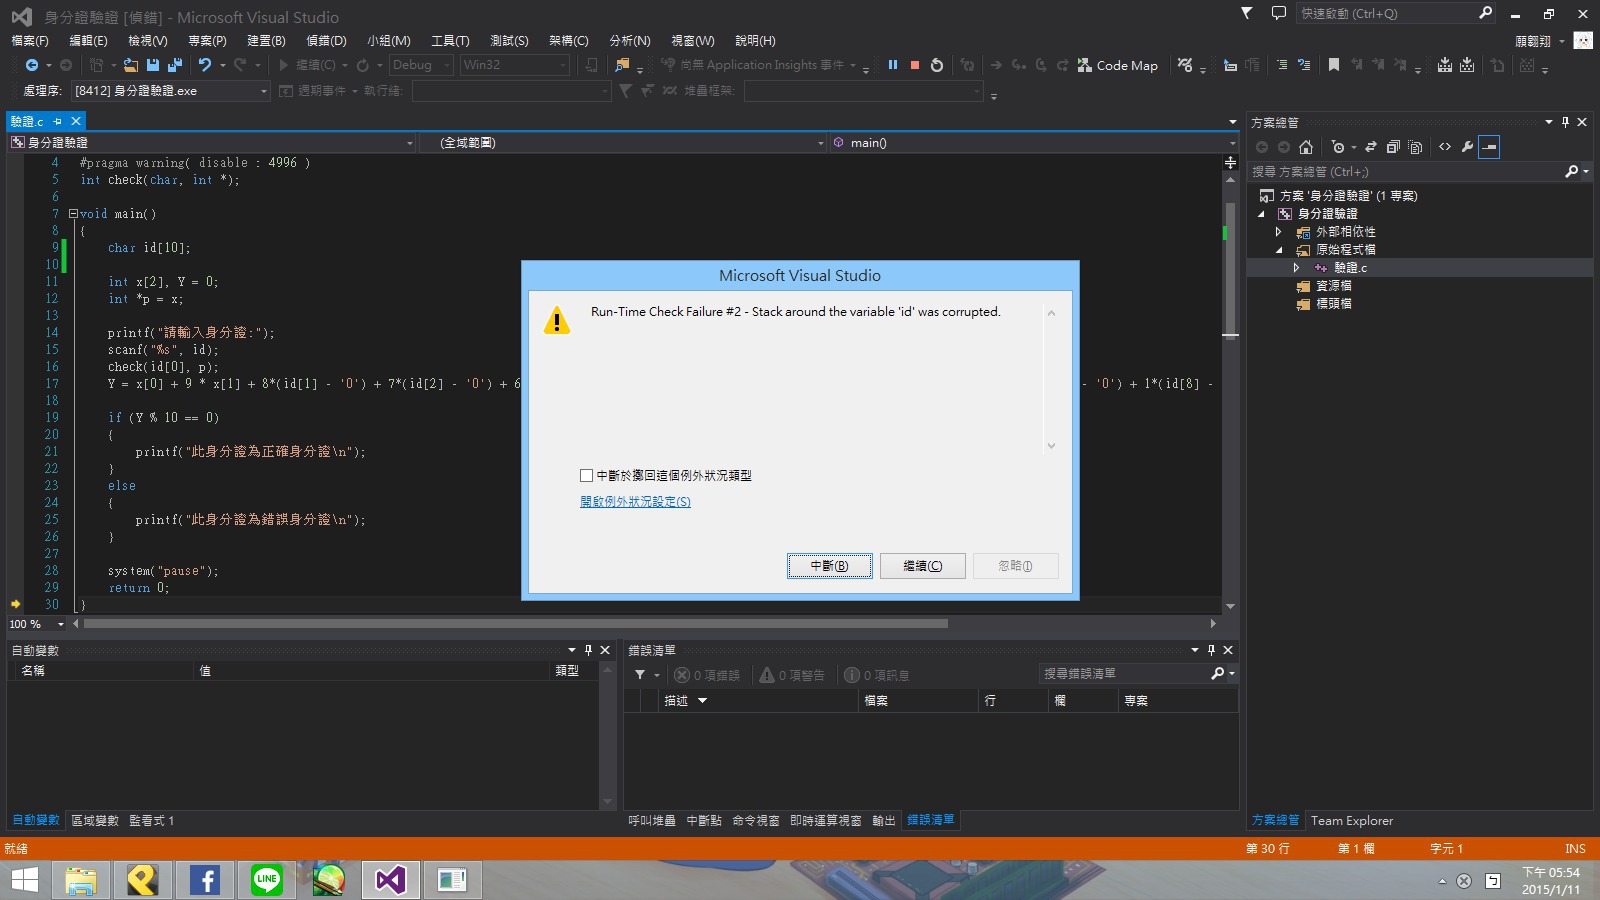Click the Quick Launch search magnifier icon
The height and width of the screenshot is (900, 1600).
coord(1485,13)
